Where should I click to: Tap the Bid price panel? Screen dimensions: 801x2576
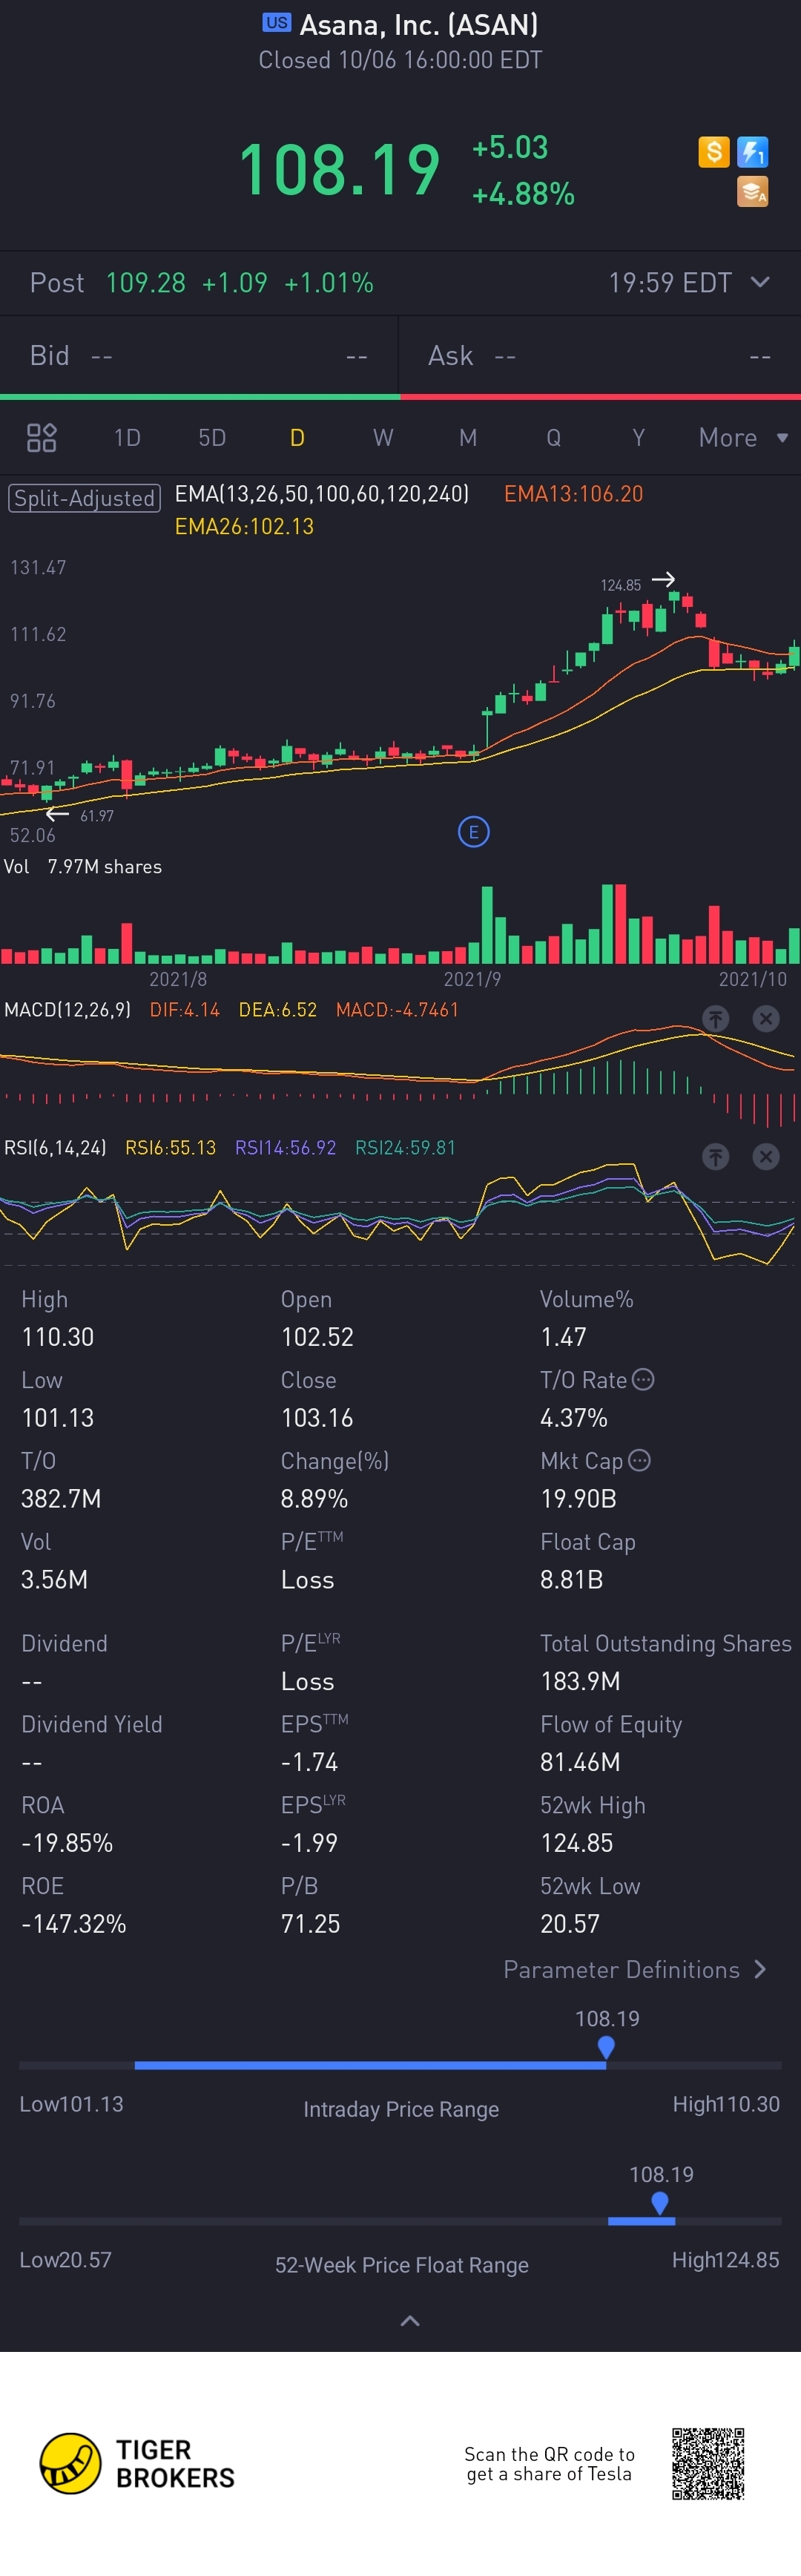point(199,356)
